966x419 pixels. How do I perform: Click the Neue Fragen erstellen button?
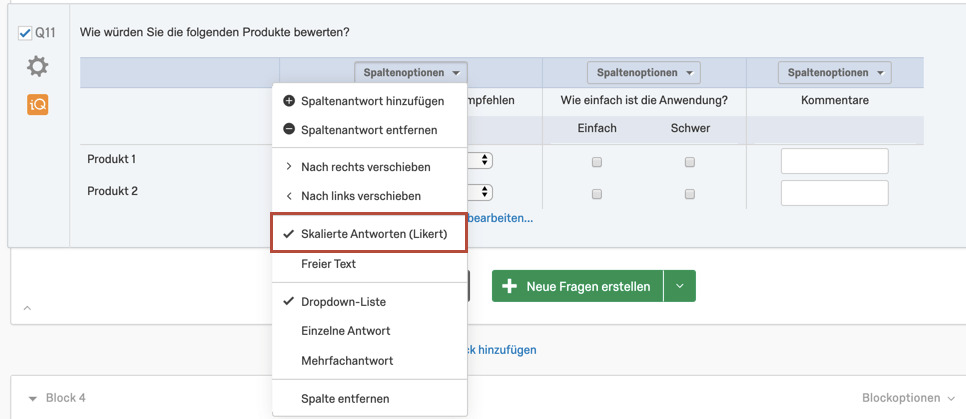click(x=577, y=286)
